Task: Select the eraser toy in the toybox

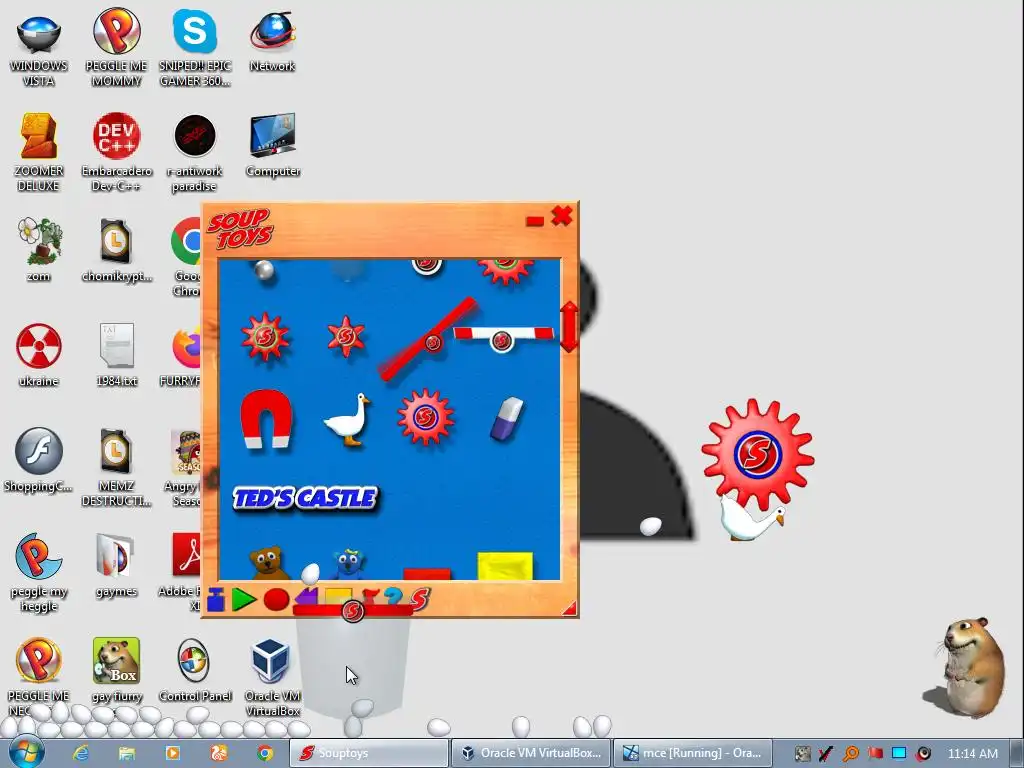Action: point(507,419)
